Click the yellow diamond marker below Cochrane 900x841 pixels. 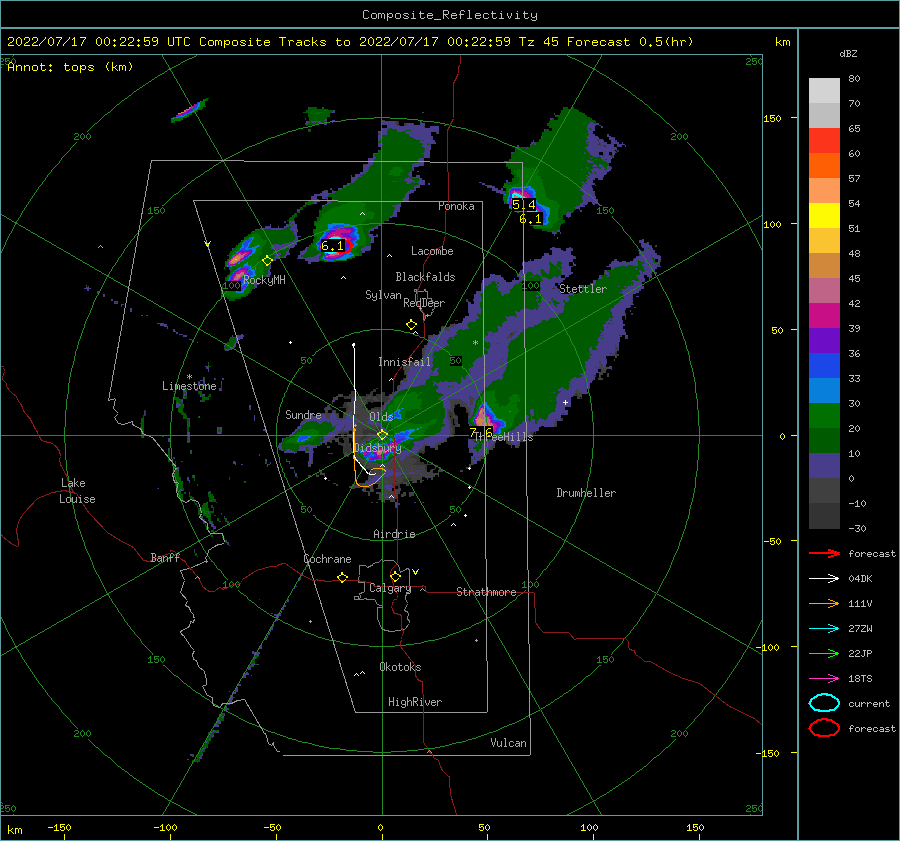click(343, 578)
